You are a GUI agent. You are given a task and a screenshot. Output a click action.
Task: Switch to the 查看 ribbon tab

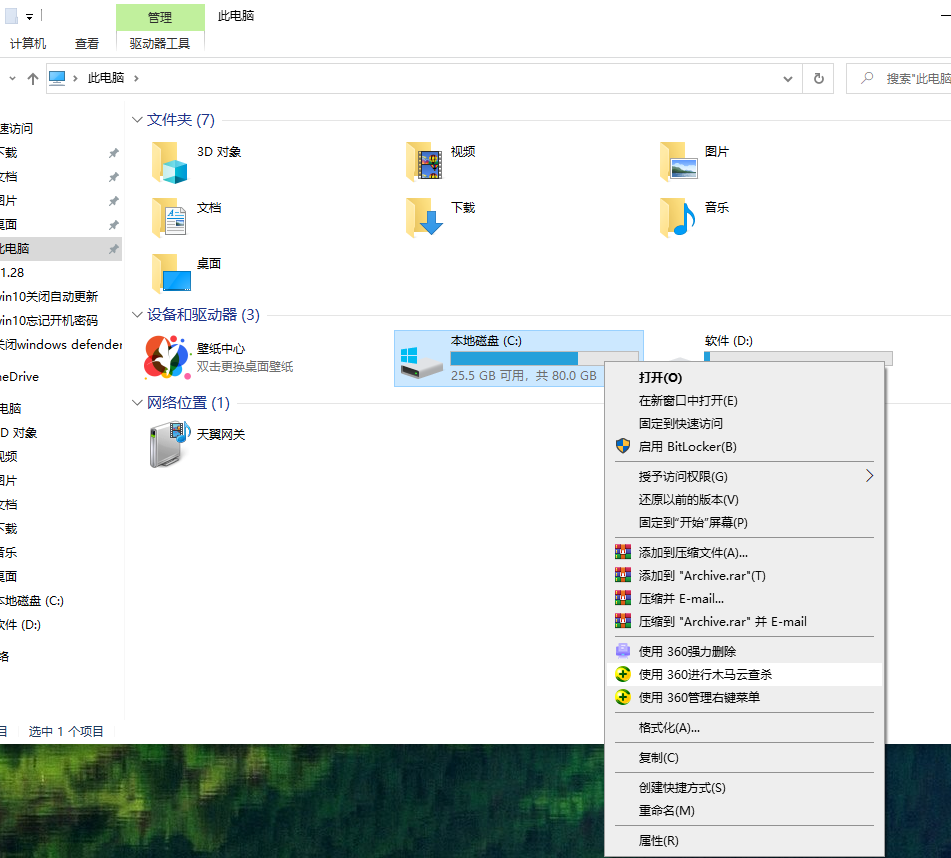[x=87, y=44]
